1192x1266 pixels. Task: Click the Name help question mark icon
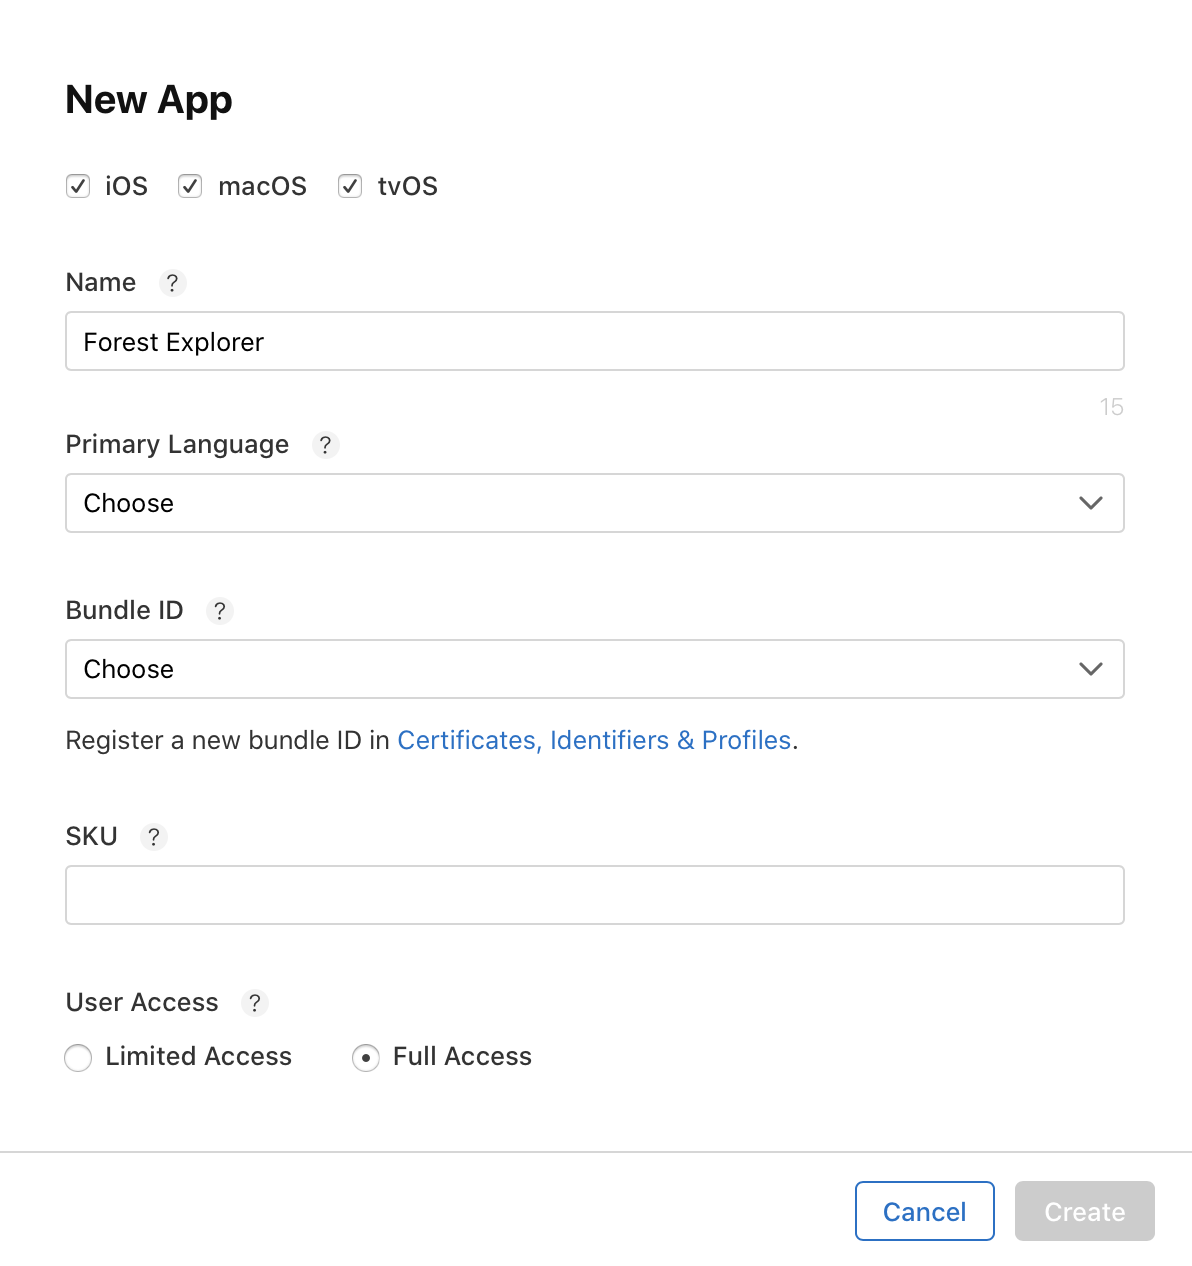coord(172,283)
